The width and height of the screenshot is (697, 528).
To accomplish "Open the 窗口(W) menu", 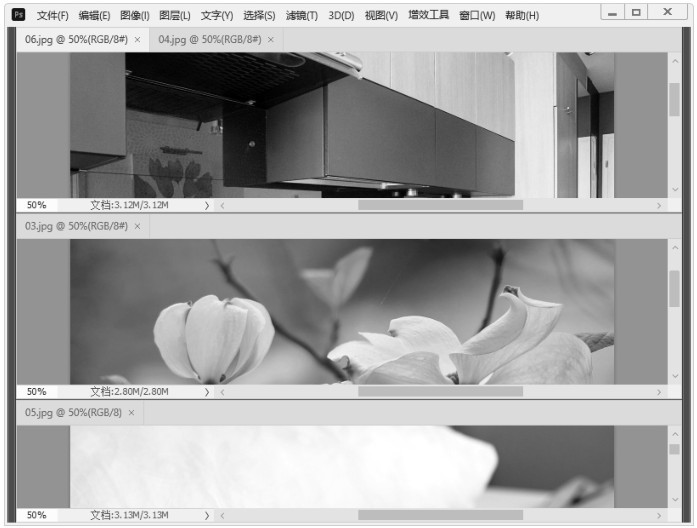I will (477, 16).
